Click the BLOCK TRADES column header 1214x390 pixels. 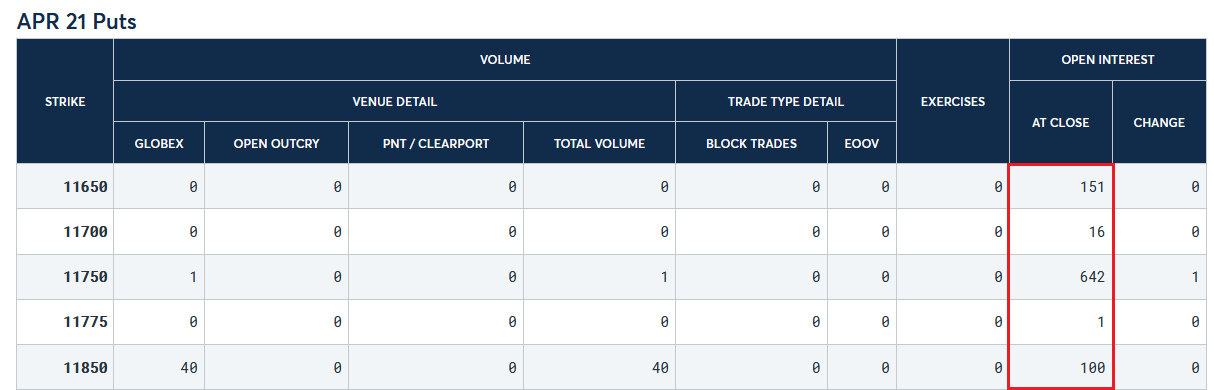[x=751, y=143]
